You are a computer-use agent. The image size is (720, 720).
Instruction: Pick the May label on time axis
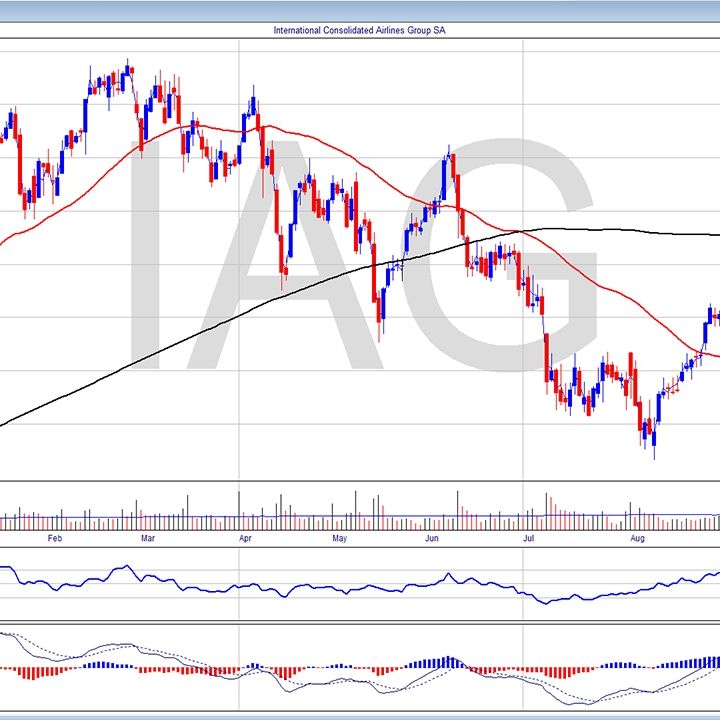[339, 539]
